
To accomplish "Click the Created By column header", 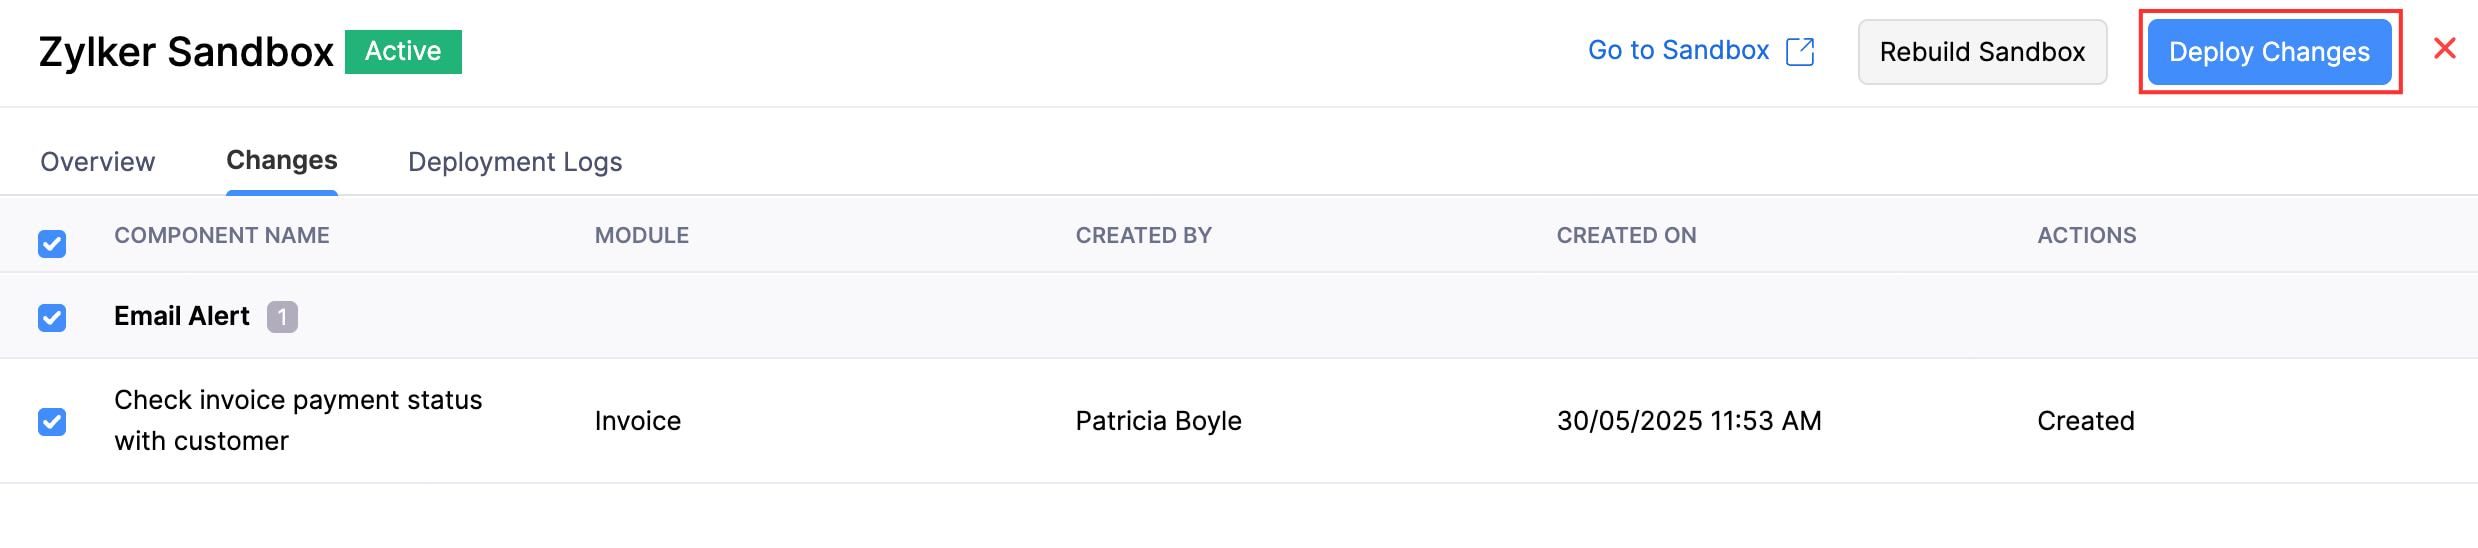I will point(1143,235).
